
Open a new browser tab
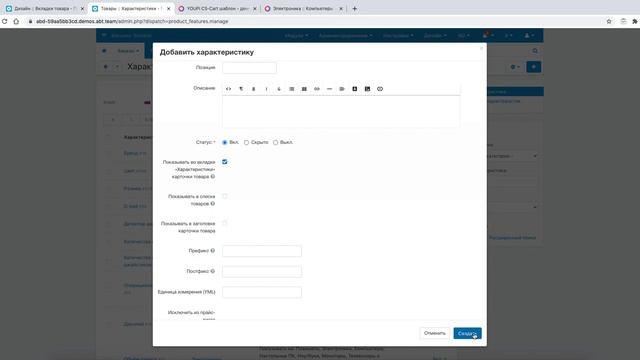point(355,9)
